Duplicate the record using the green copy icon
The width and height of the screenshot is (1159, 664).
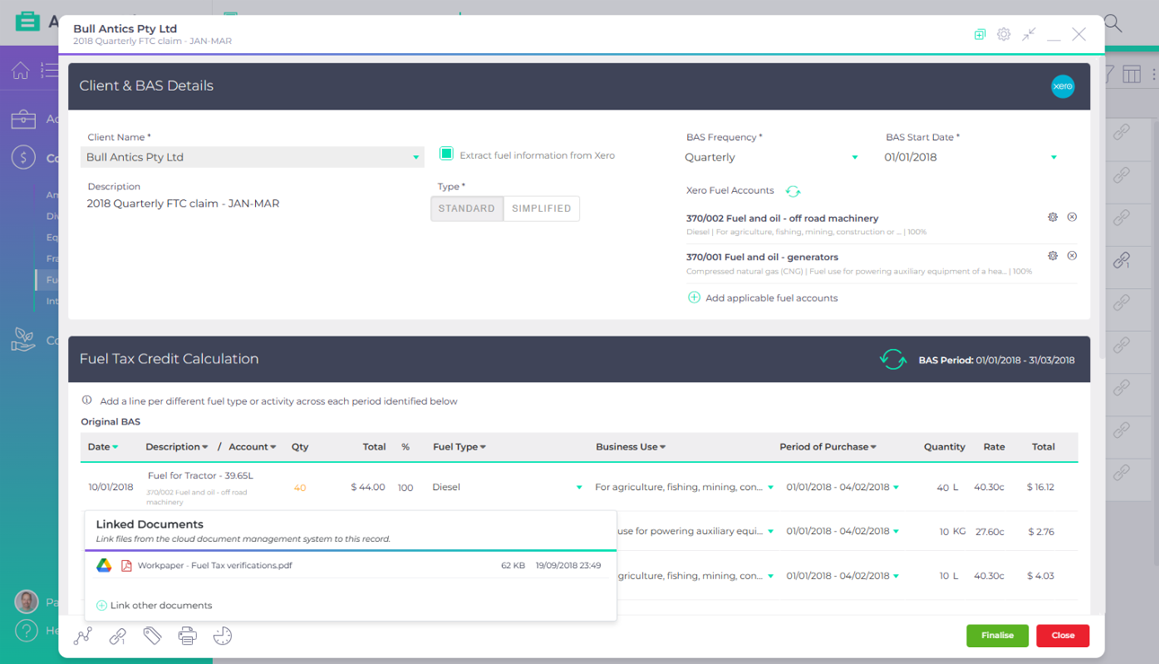979,34
